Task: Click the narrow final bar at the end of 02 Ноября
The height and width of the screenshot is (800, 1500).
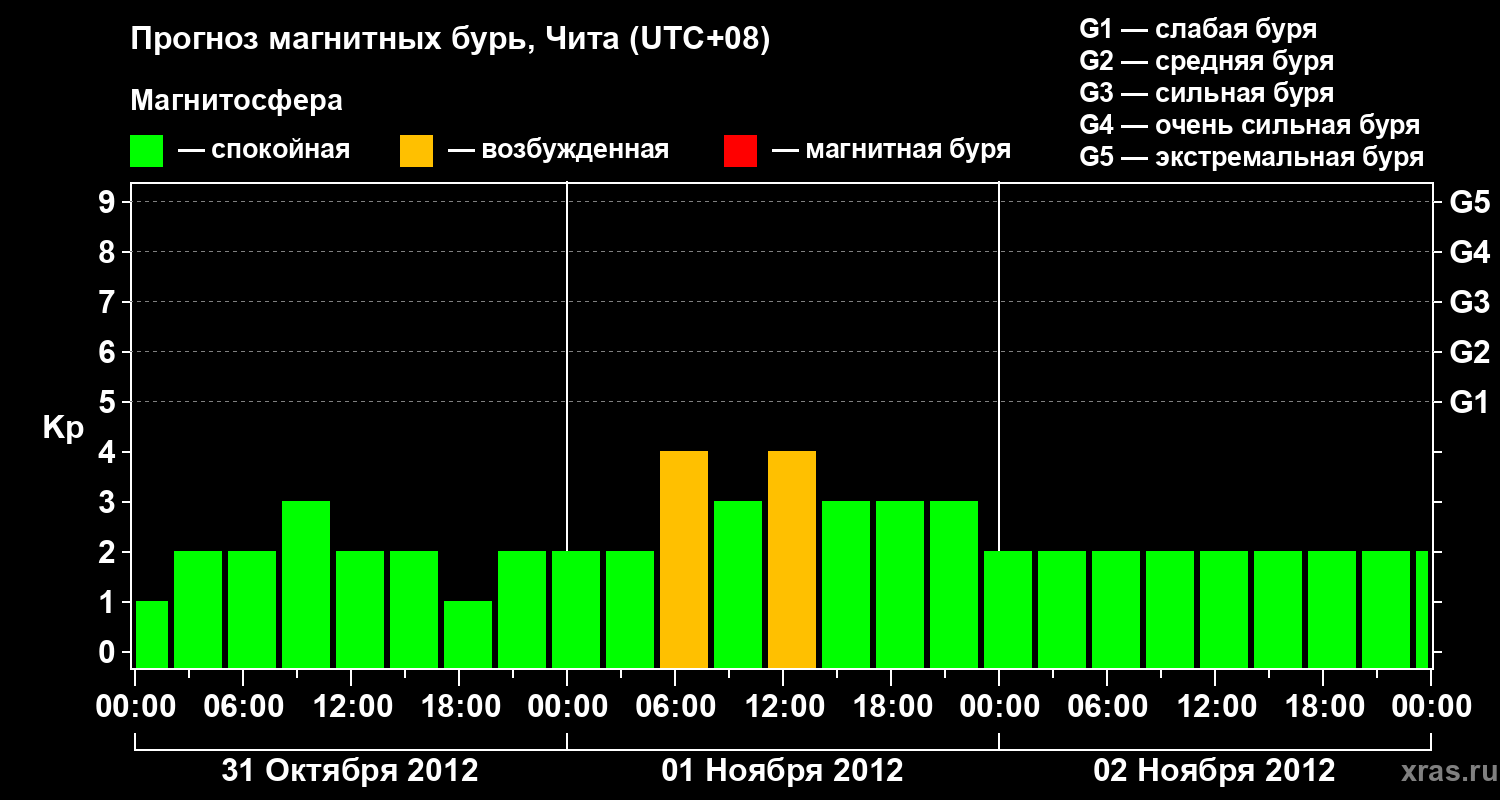Action: tap(1422, 610)
